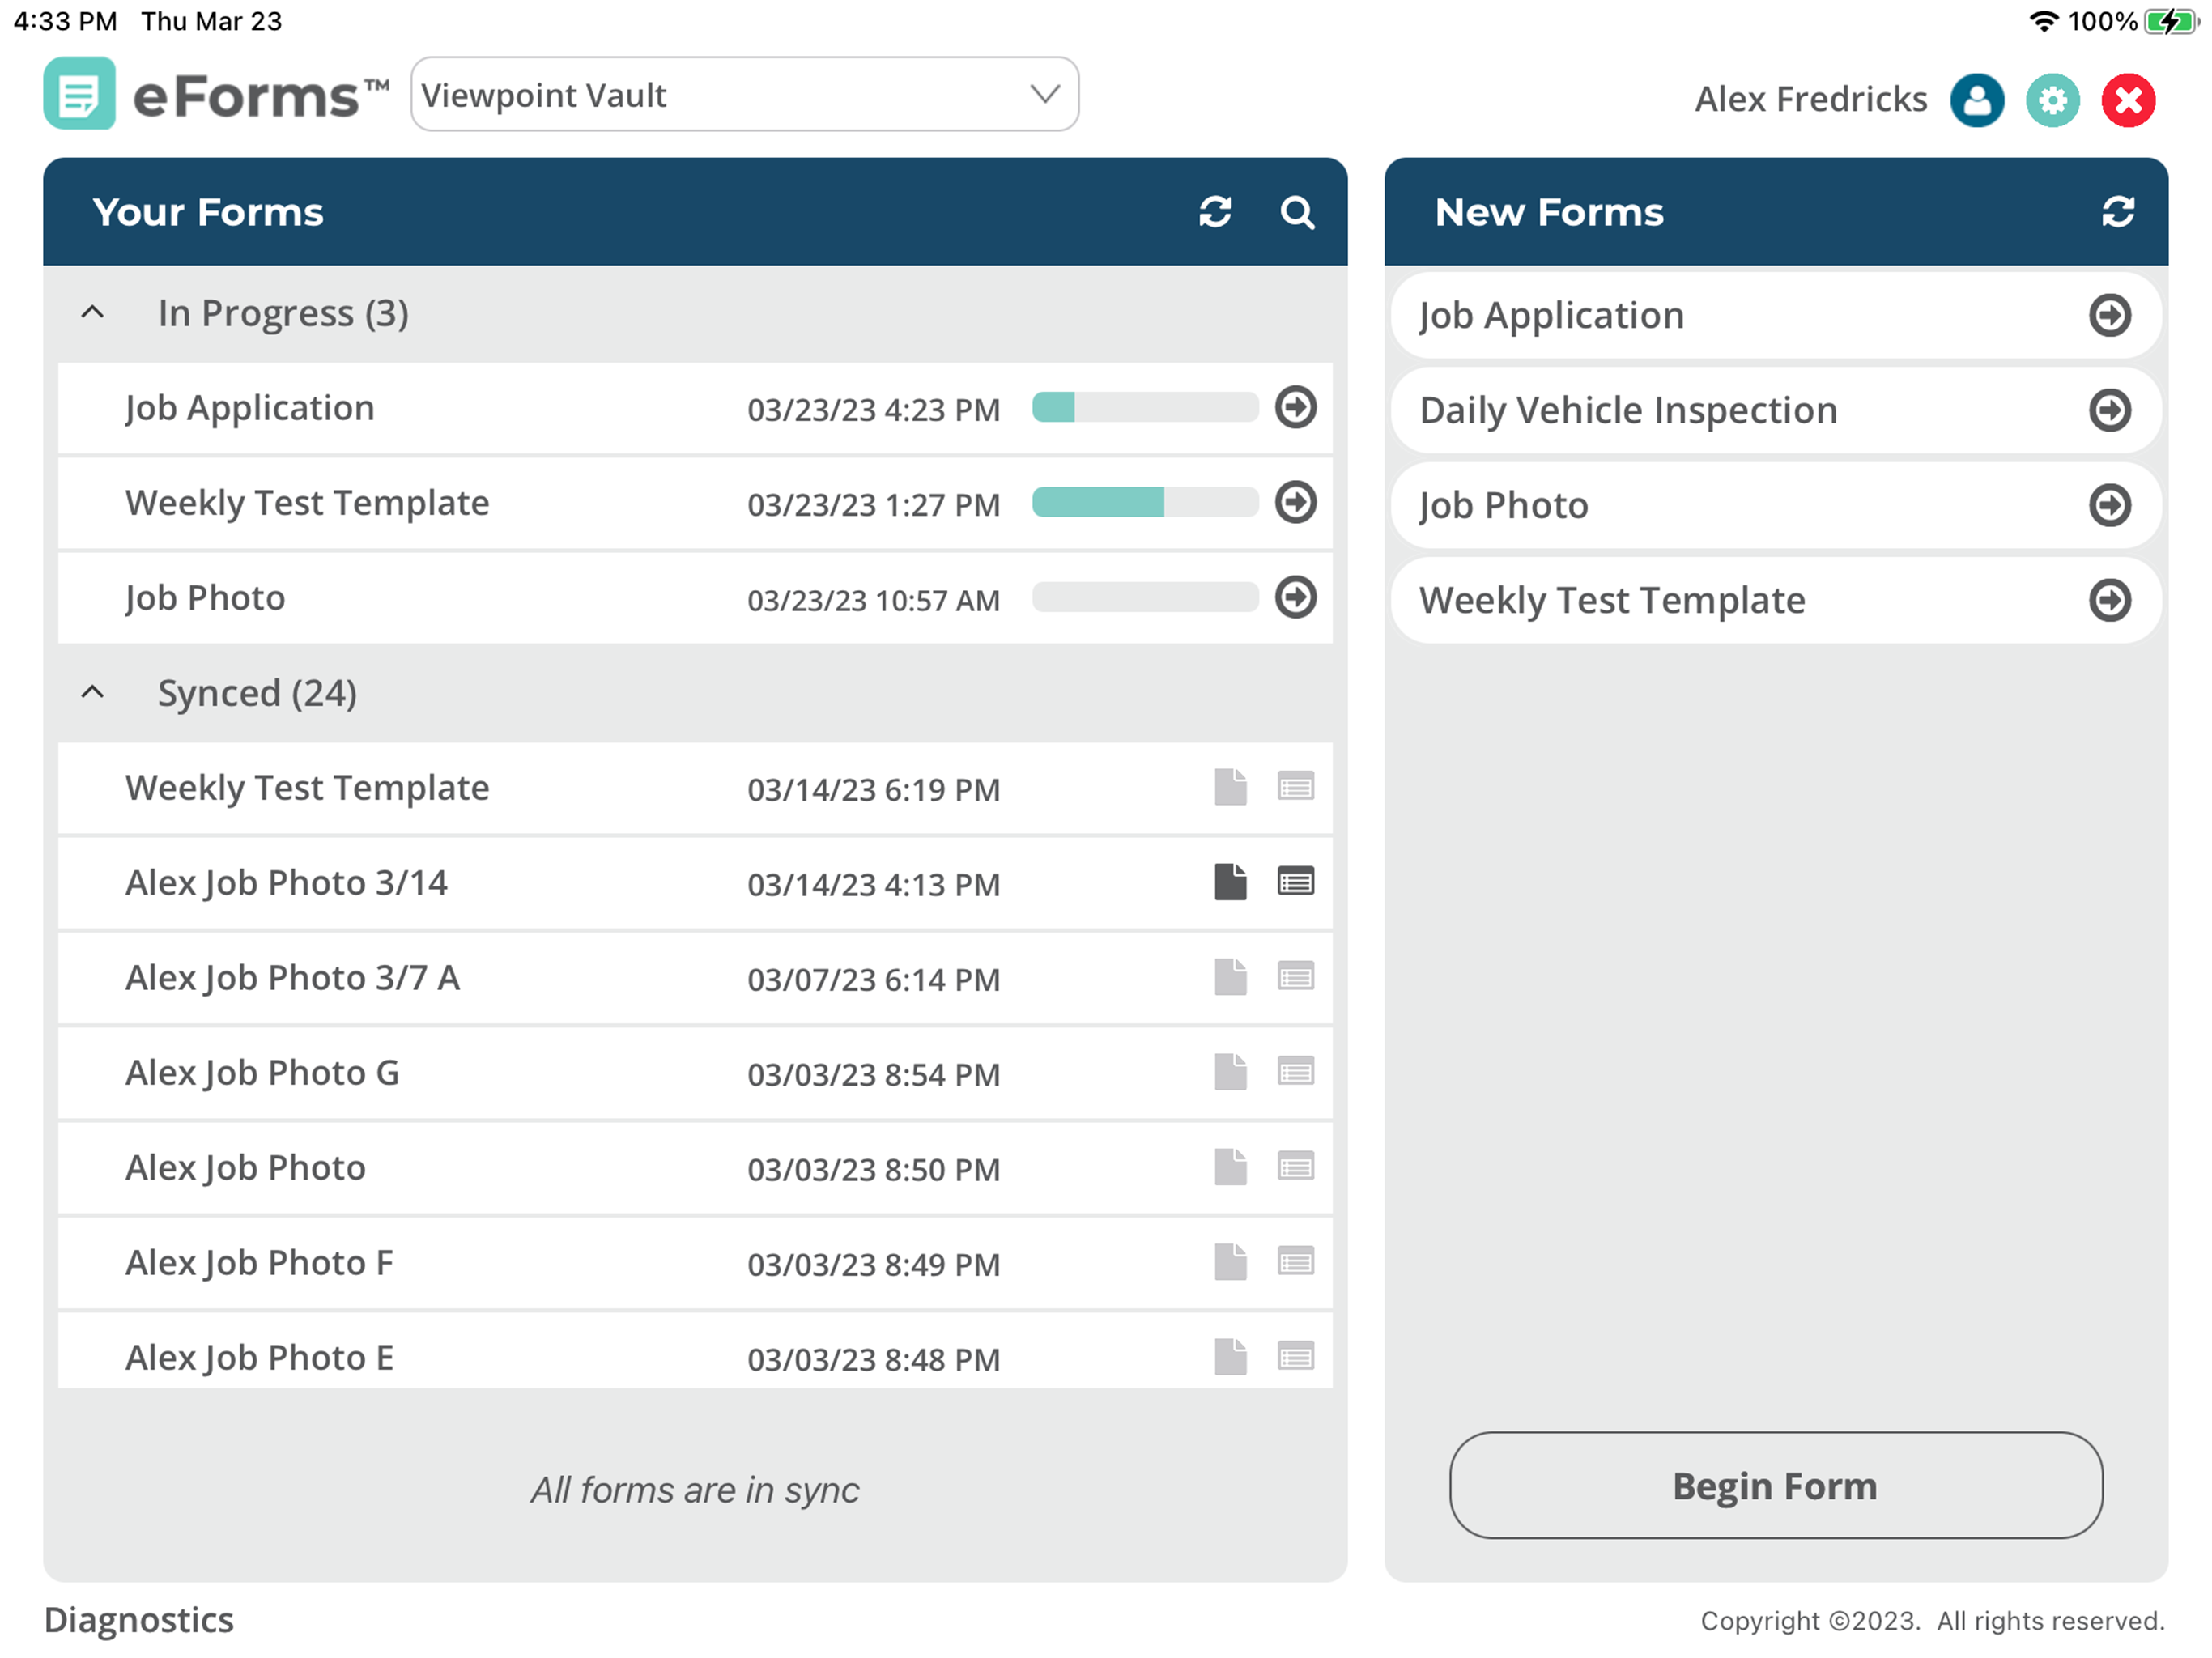Select Weekly Test Template in New Forms
This screenshot has height=1658, width=2212.
coord(1776,600)
